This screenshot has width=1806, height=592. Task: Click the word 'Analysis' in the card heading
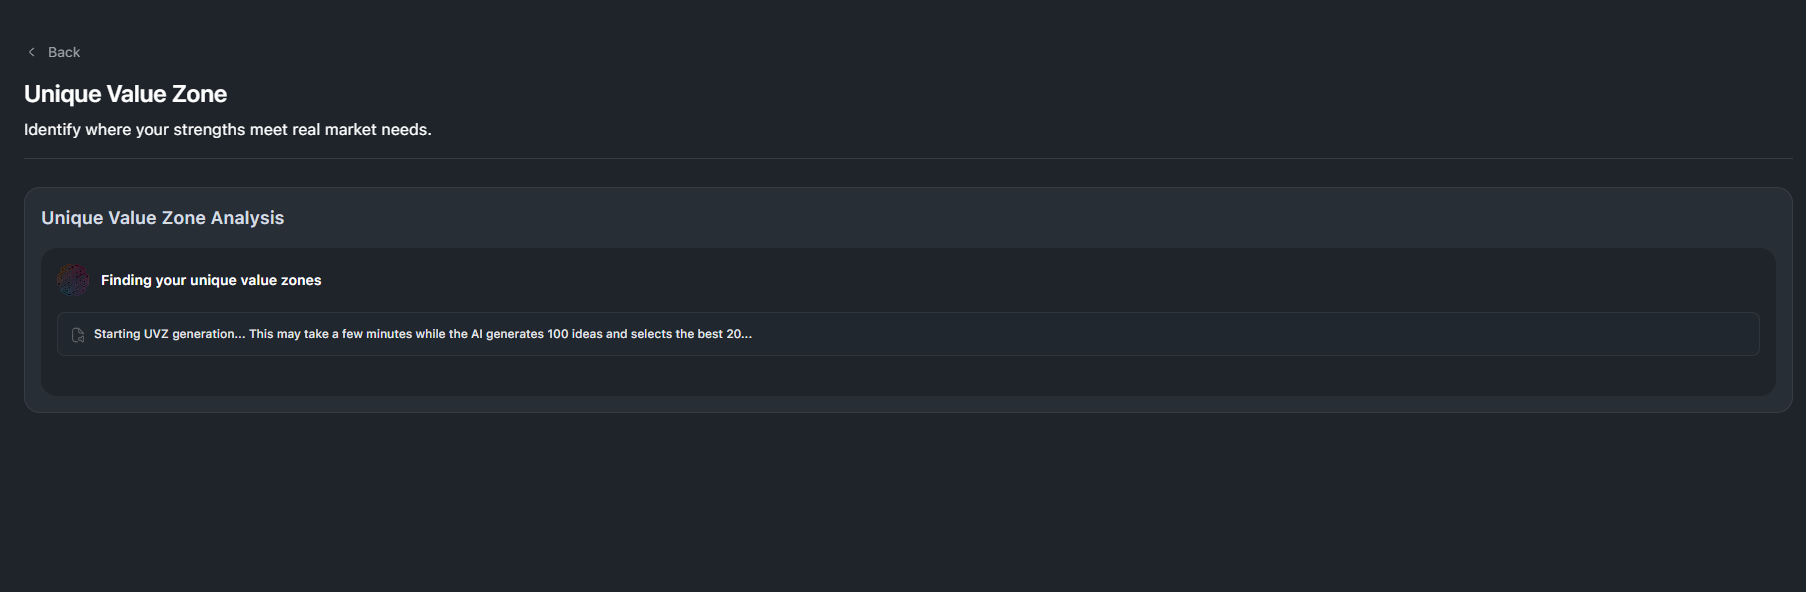point(247,218)
